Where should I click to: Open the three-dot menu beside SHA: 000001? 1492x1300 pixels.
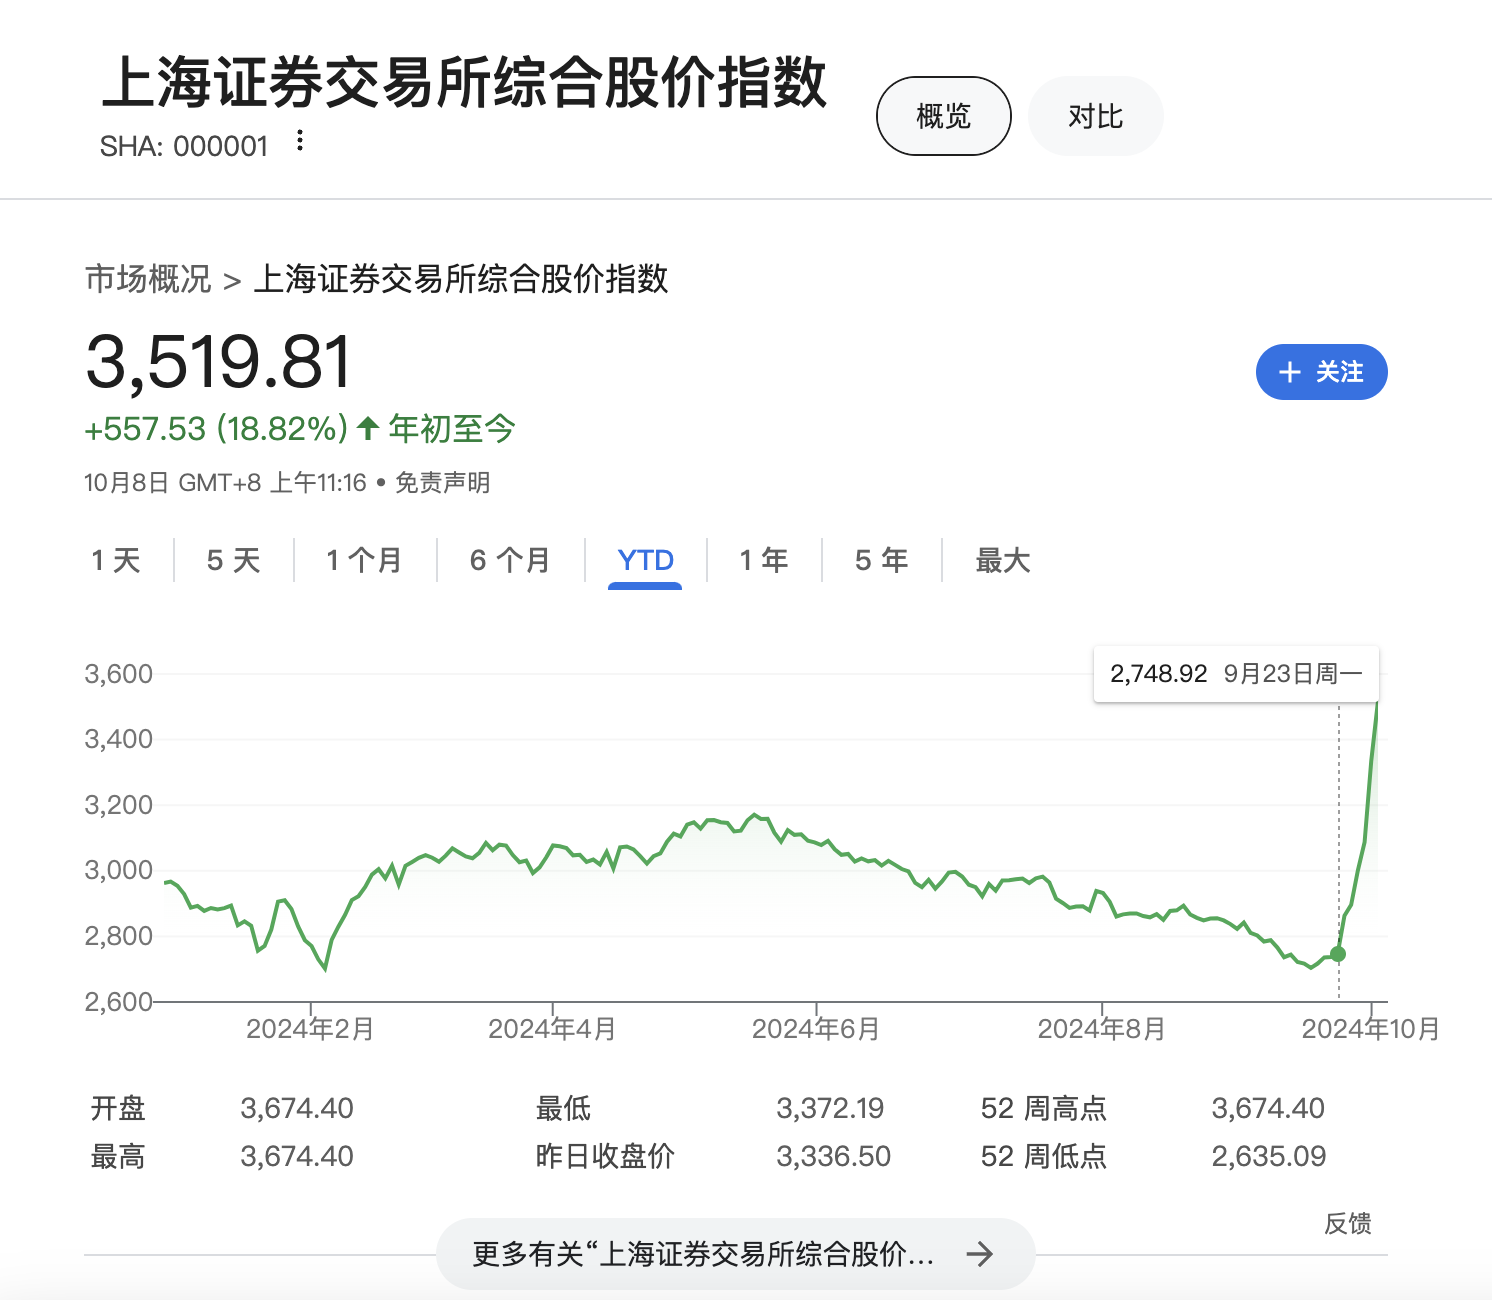click(299, 141)
